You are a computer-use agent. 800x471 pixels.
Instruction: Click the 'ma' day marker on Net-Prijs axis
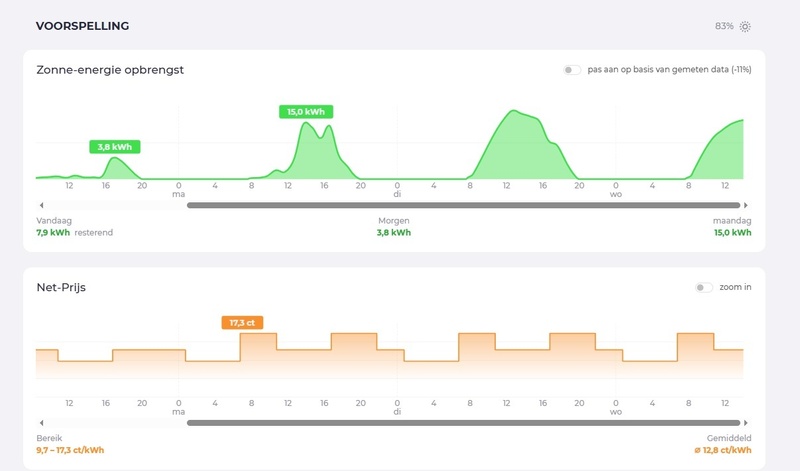pos(179,412)
